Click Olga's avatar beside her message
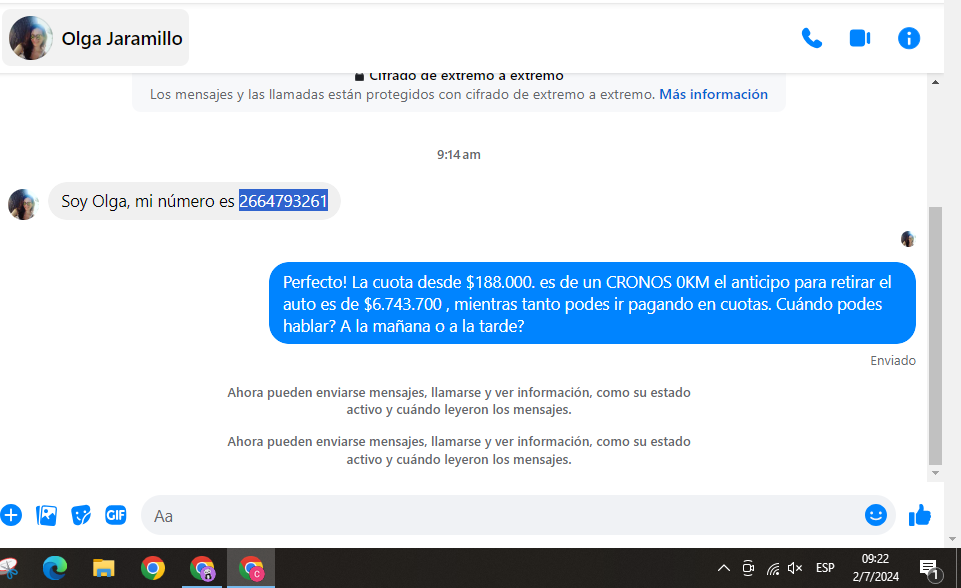961x588 pixels. (23, 203)
